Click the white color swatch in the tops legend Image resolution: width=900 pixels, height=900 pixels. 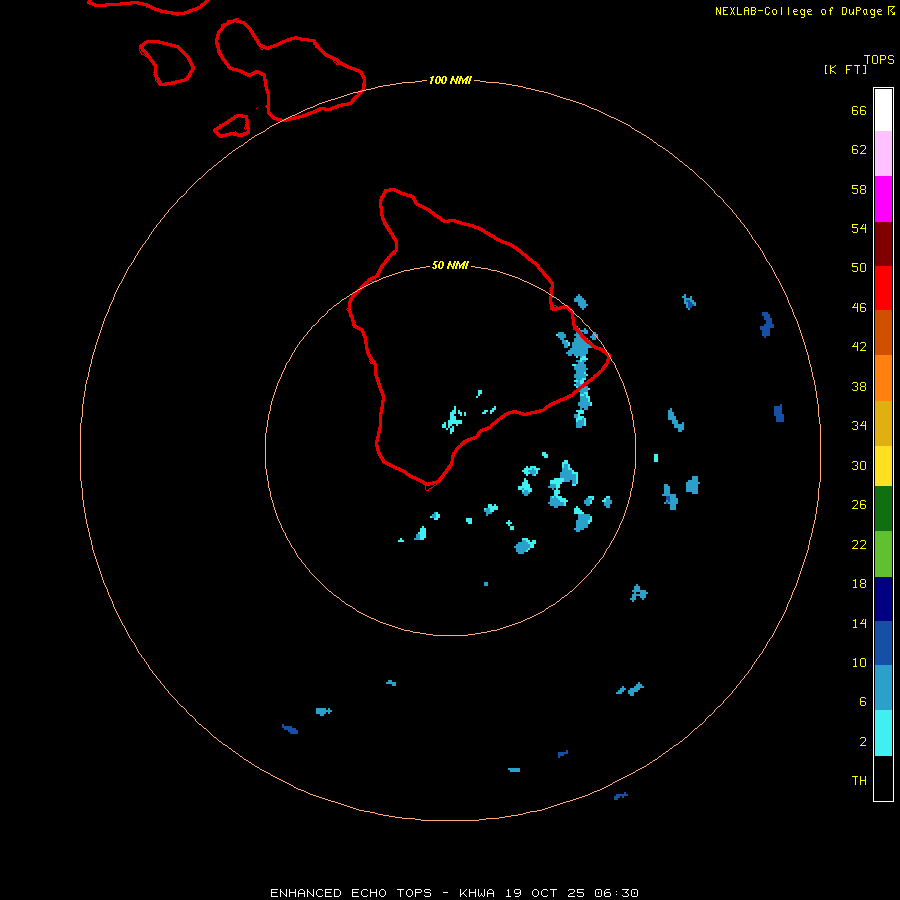883,110
